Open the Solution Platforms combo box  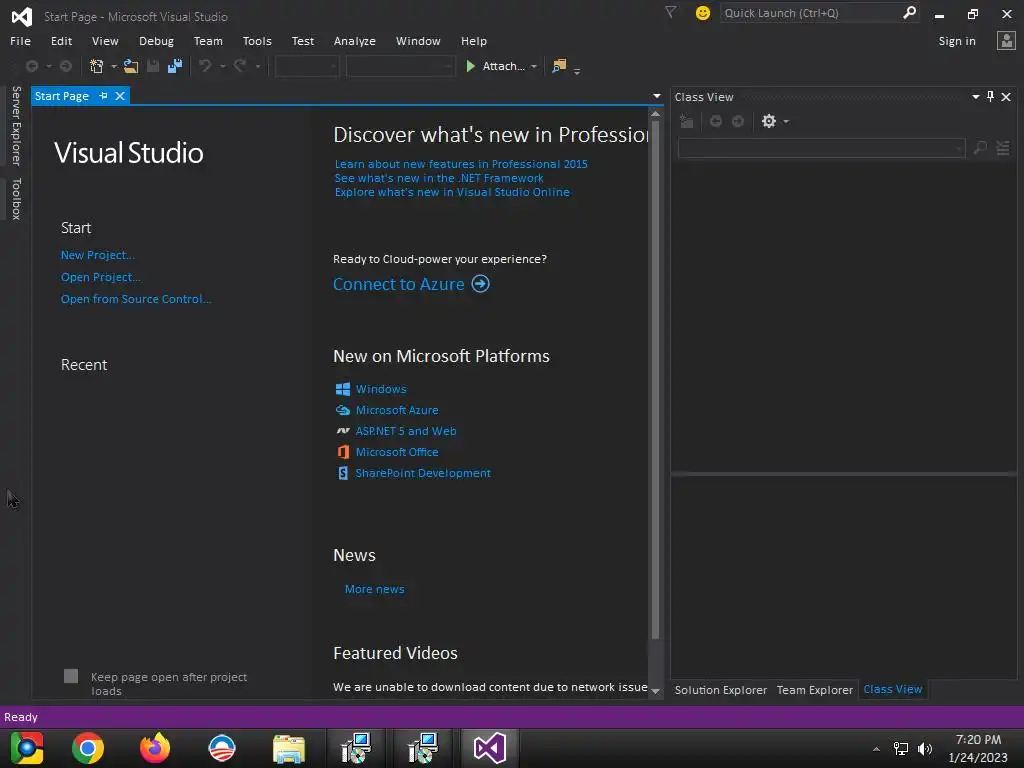click(400, 66)
